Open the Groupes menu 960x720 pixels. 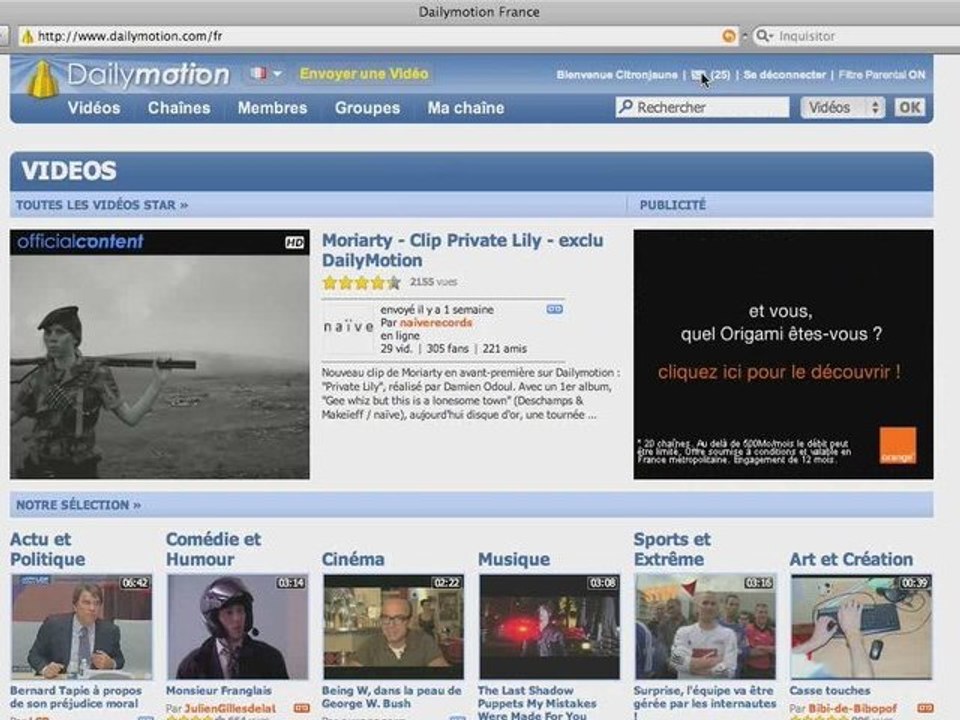367,108
